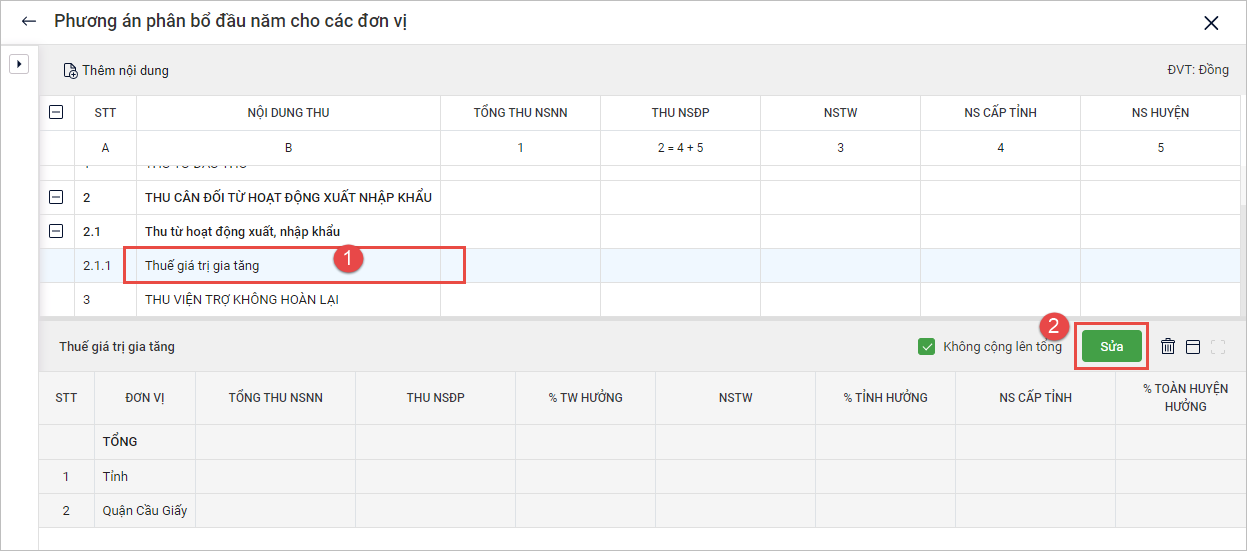Image resolution: width=1247 pixels, height=551 pixels.
Task: Close the allocation plan dialog
Action: click(1211, 23)
